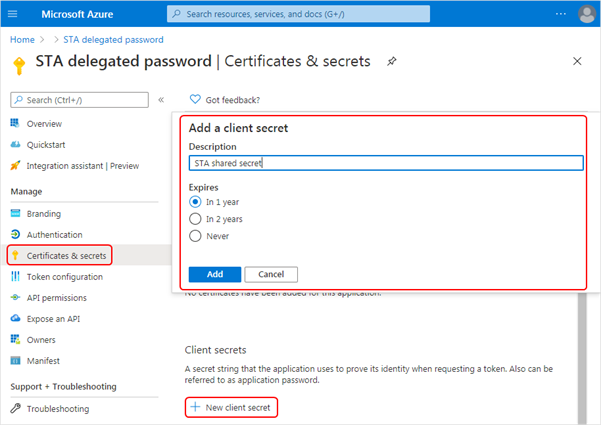Click the Description text field
Image resolution: width=601 pixels, height=425 pixels.
coord(386,163)
